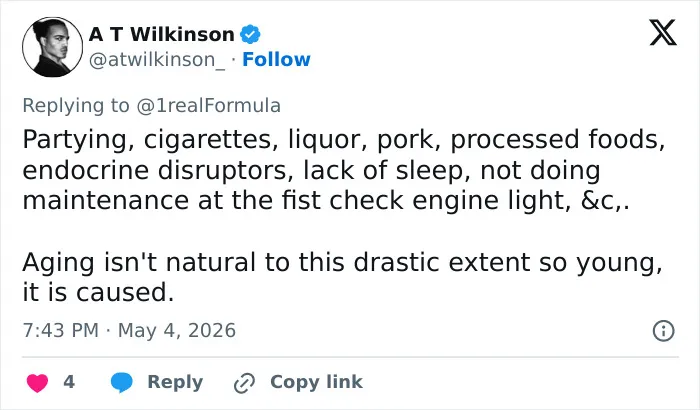Like the tweet with the pink heart

click(x=38, y=383)
